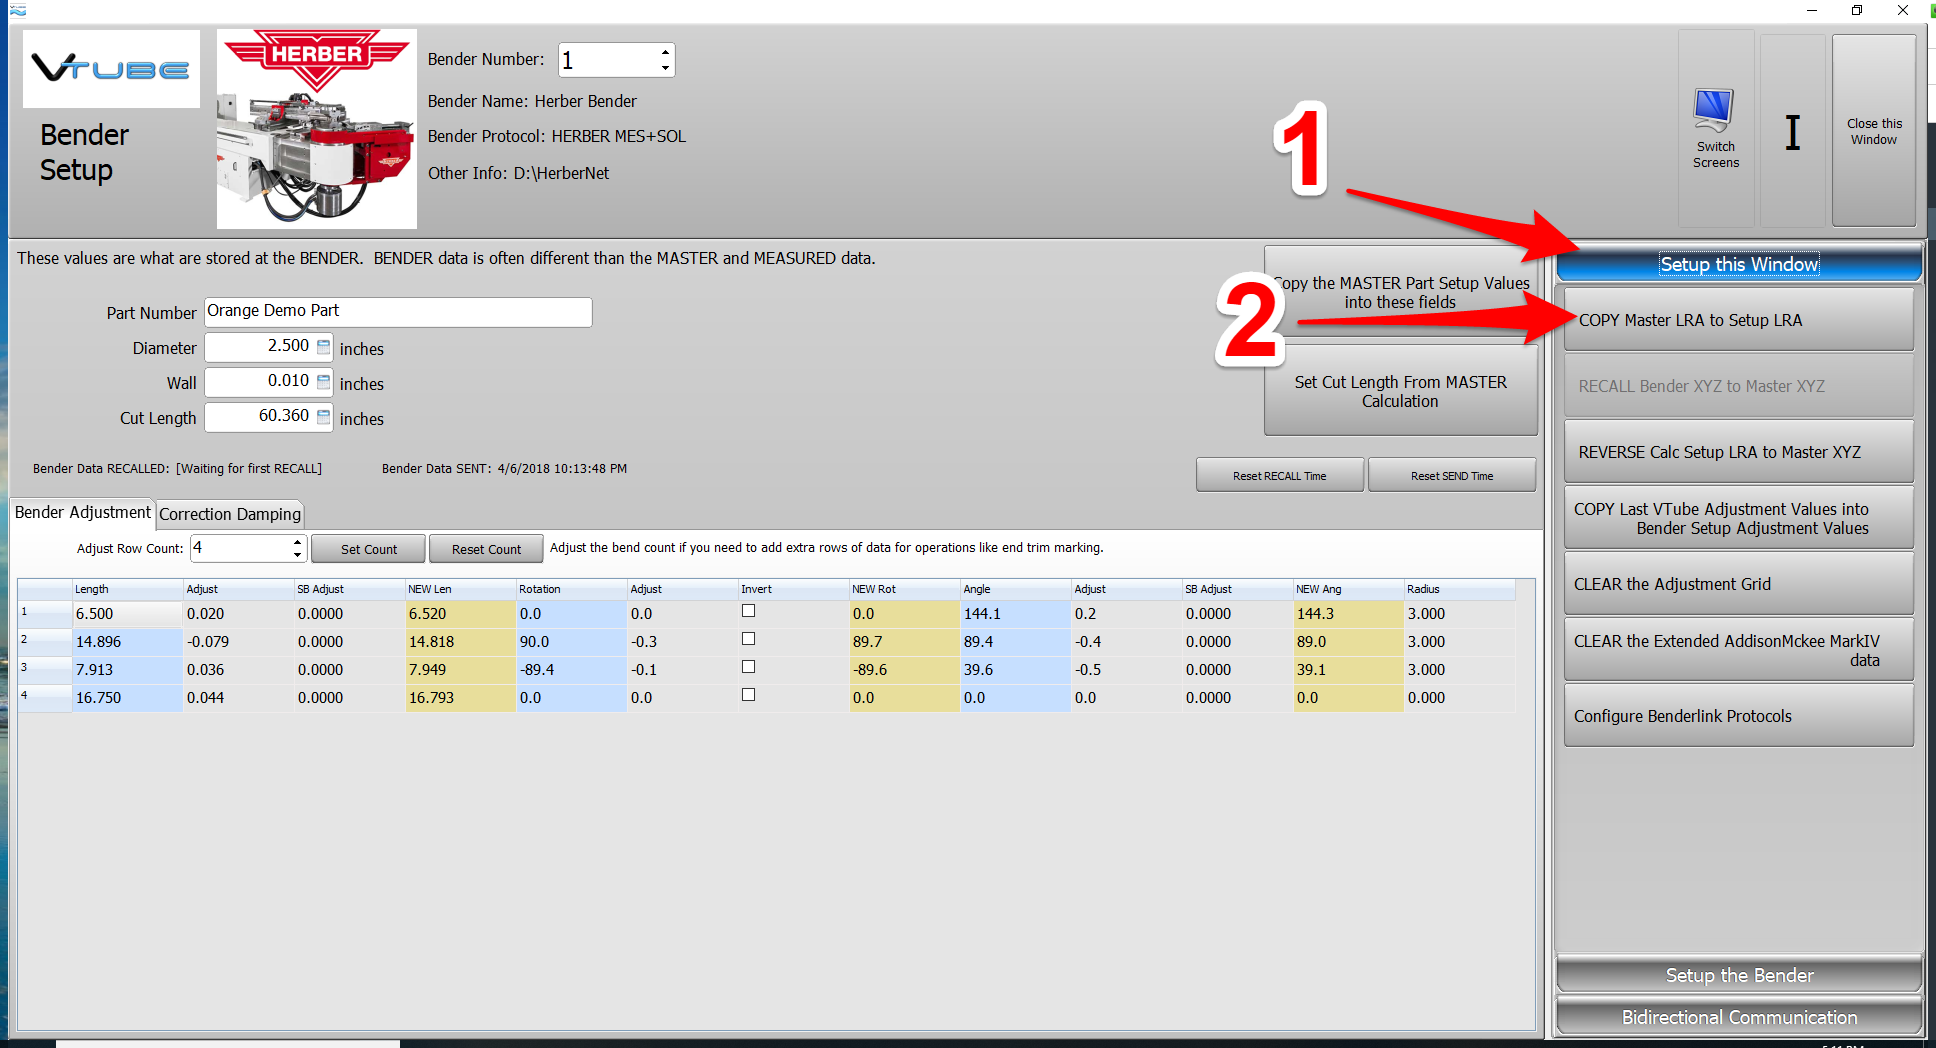Click the Switch Screens monitor icon
1936x1048 pixels.
coord(1714,112)
